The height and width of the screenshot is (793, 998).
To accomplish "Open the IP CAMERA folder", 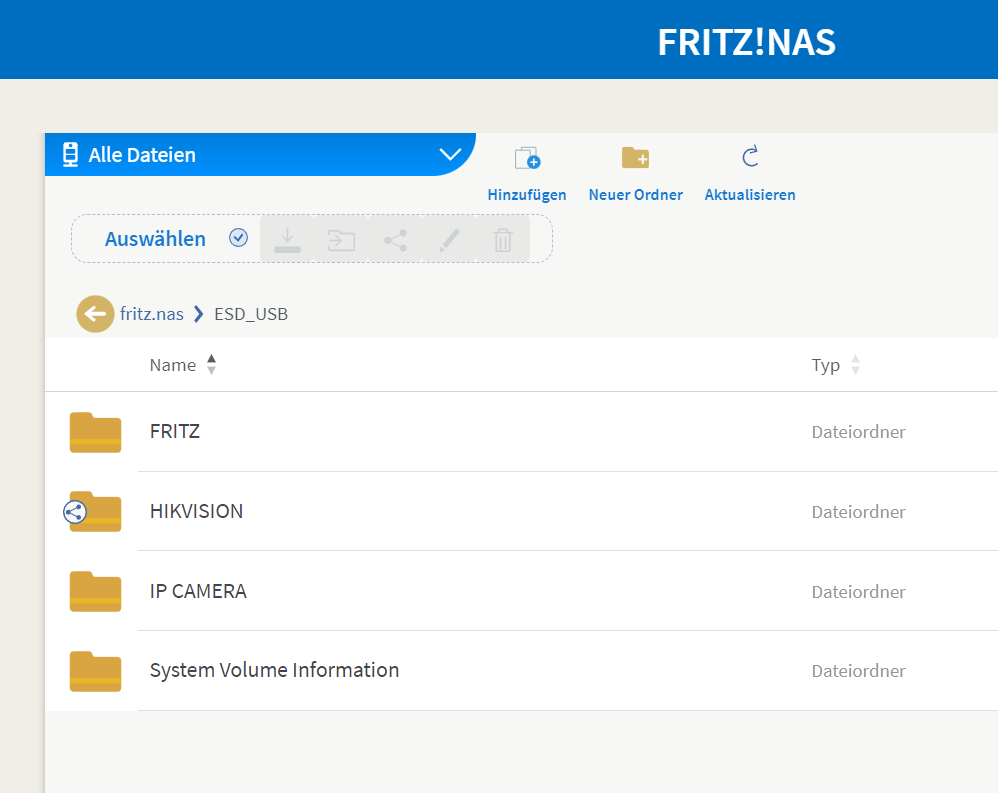I will click(x=198, y=591).
